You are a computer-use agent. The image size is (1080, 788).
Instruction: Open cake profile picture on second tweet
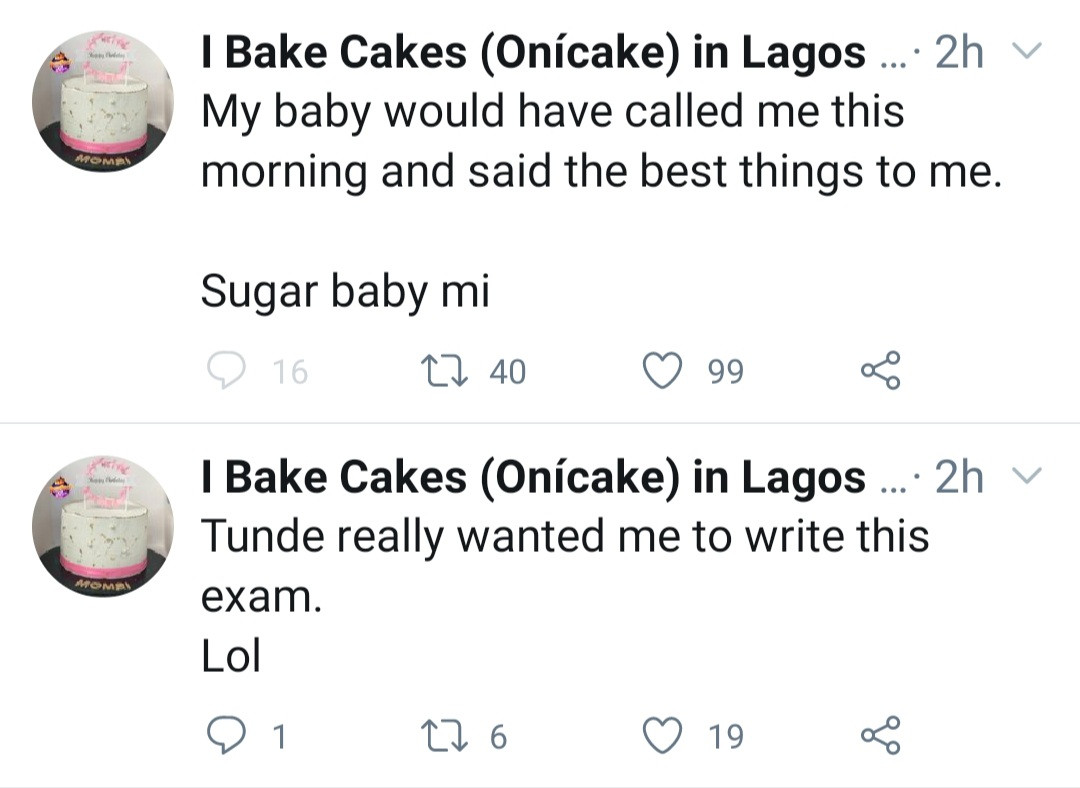click(102, 526)
